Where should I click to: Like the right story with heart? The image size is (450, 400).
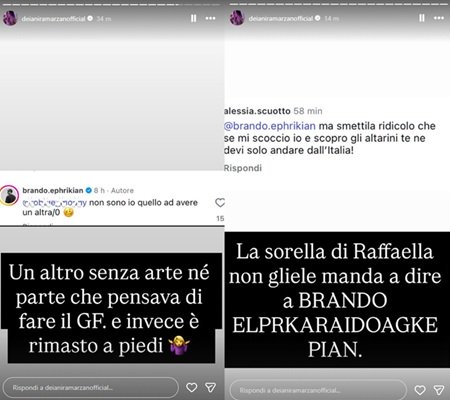pyautogui.click(x=420, y=390)
